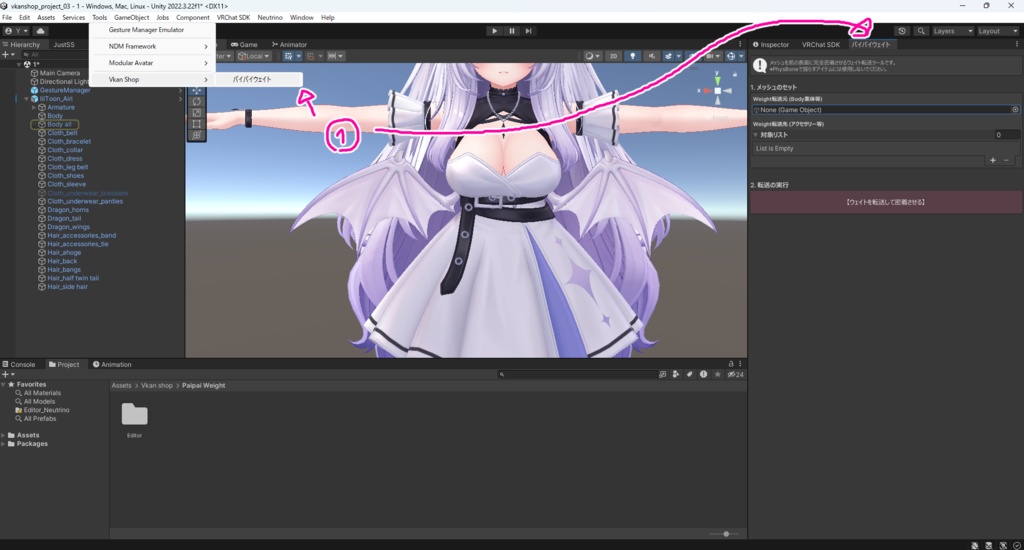Switch to the Animator tab
The image size is (1024, 550).
pos(289,44)
